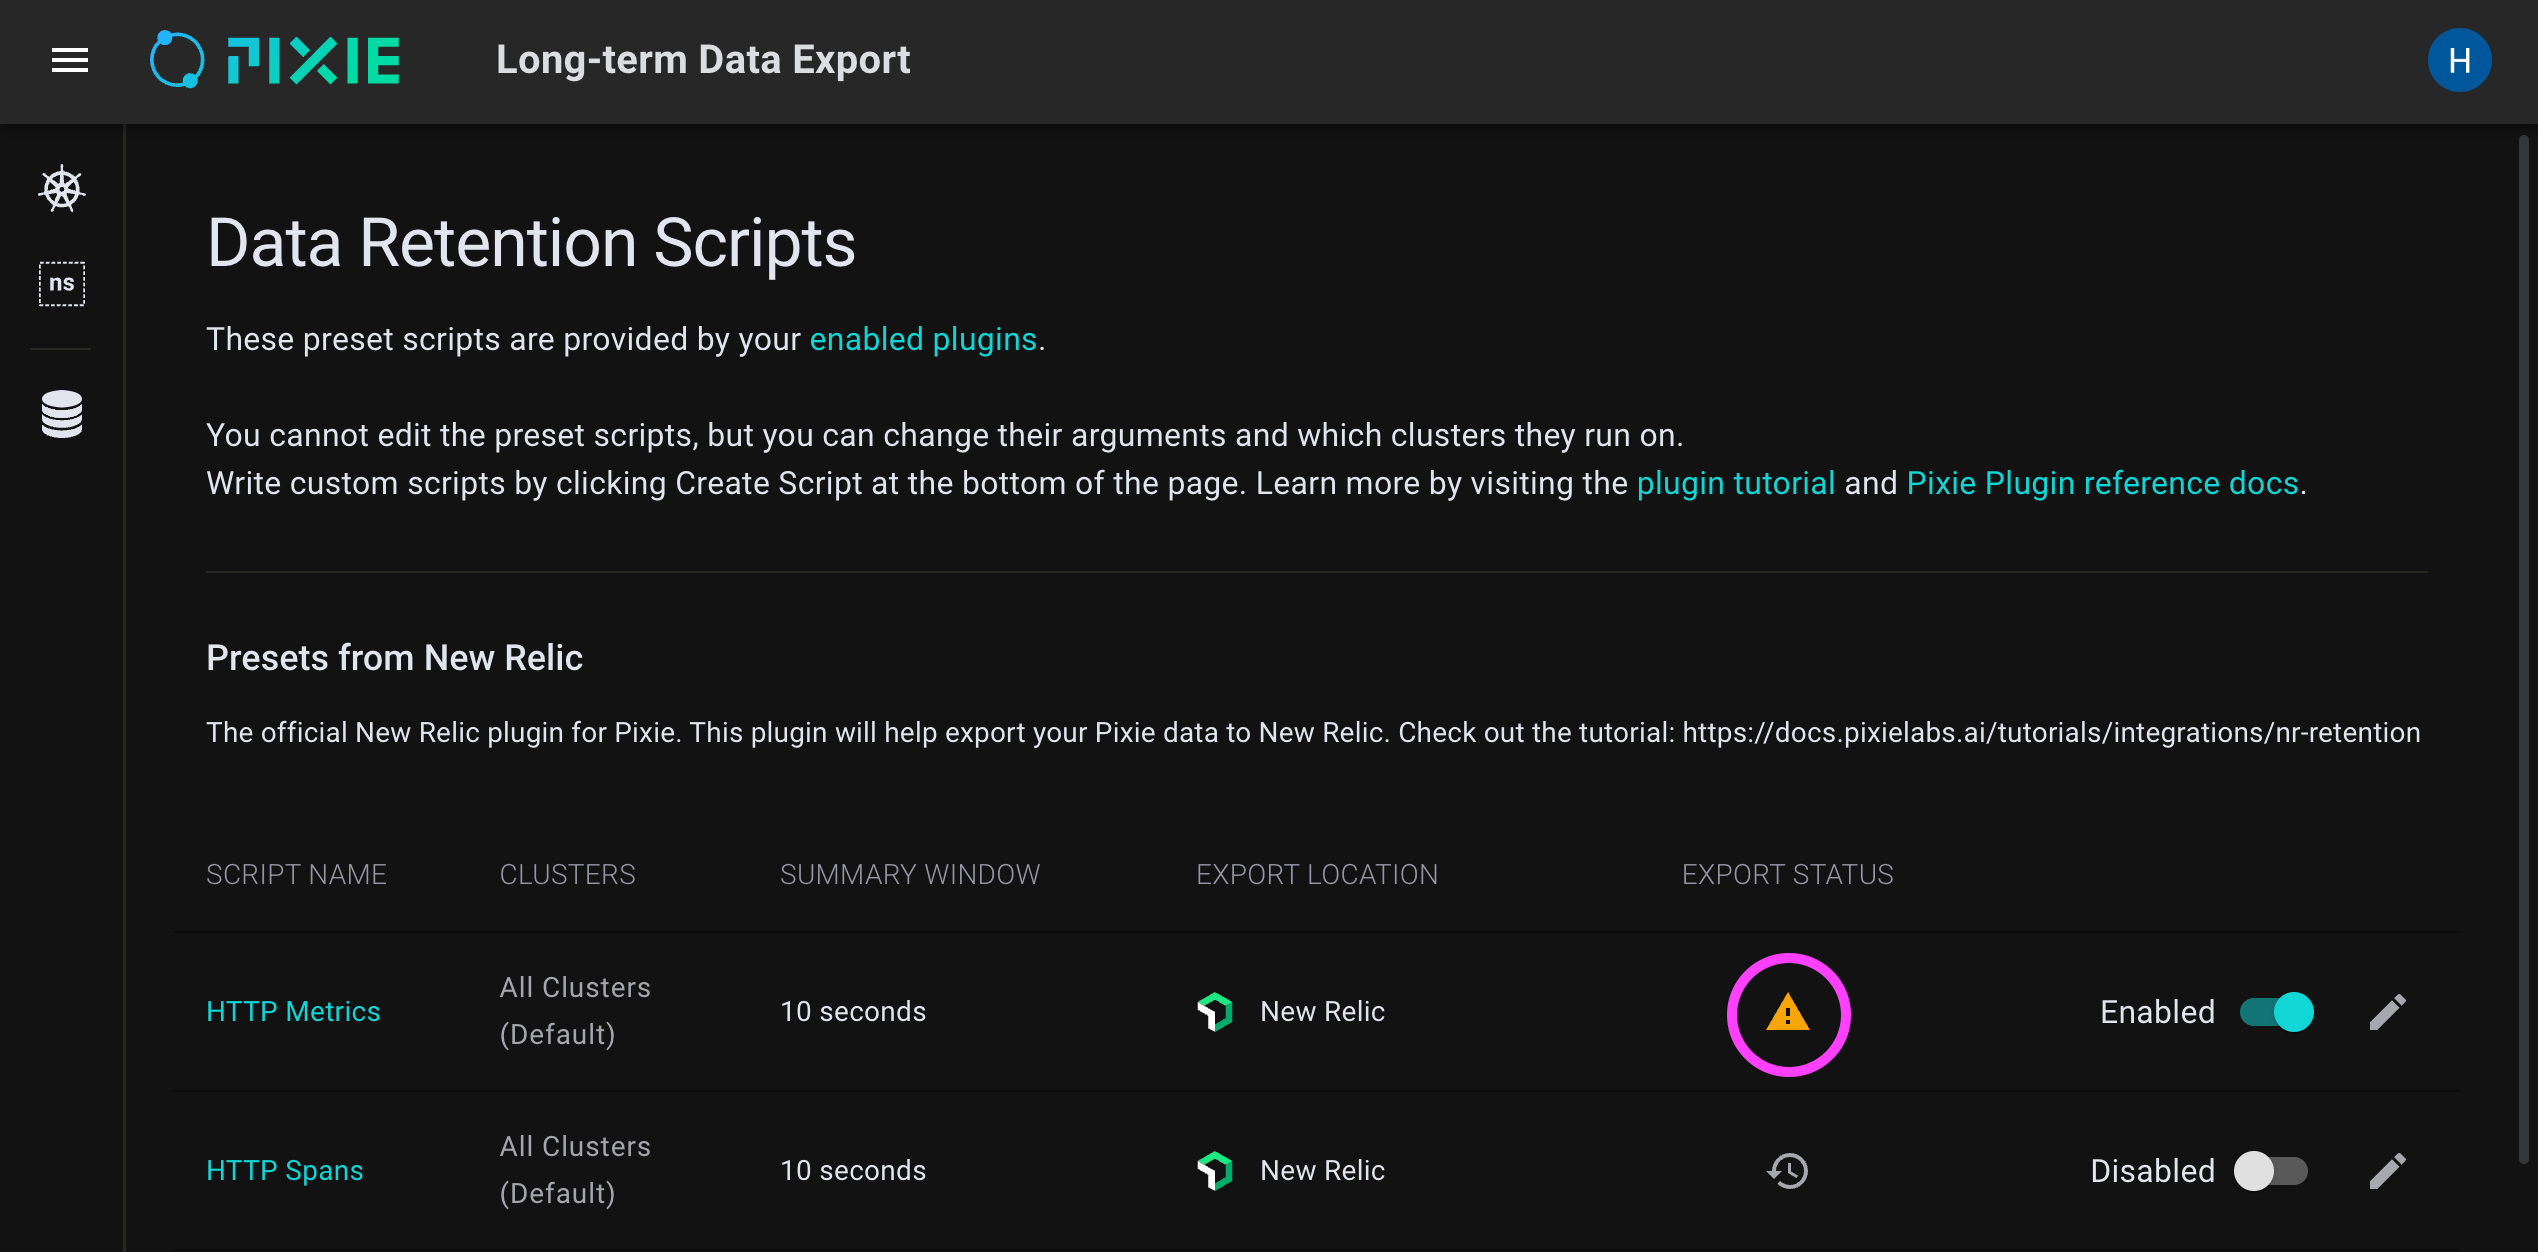Edit the HTTP Spans script with the pencil icon

tap(2387, 1170)
